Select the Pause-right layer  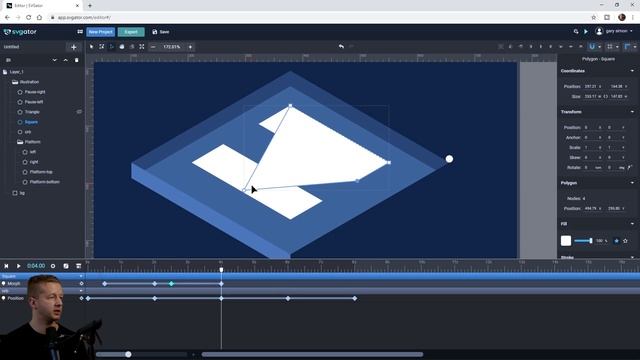(x=35, y=92)
